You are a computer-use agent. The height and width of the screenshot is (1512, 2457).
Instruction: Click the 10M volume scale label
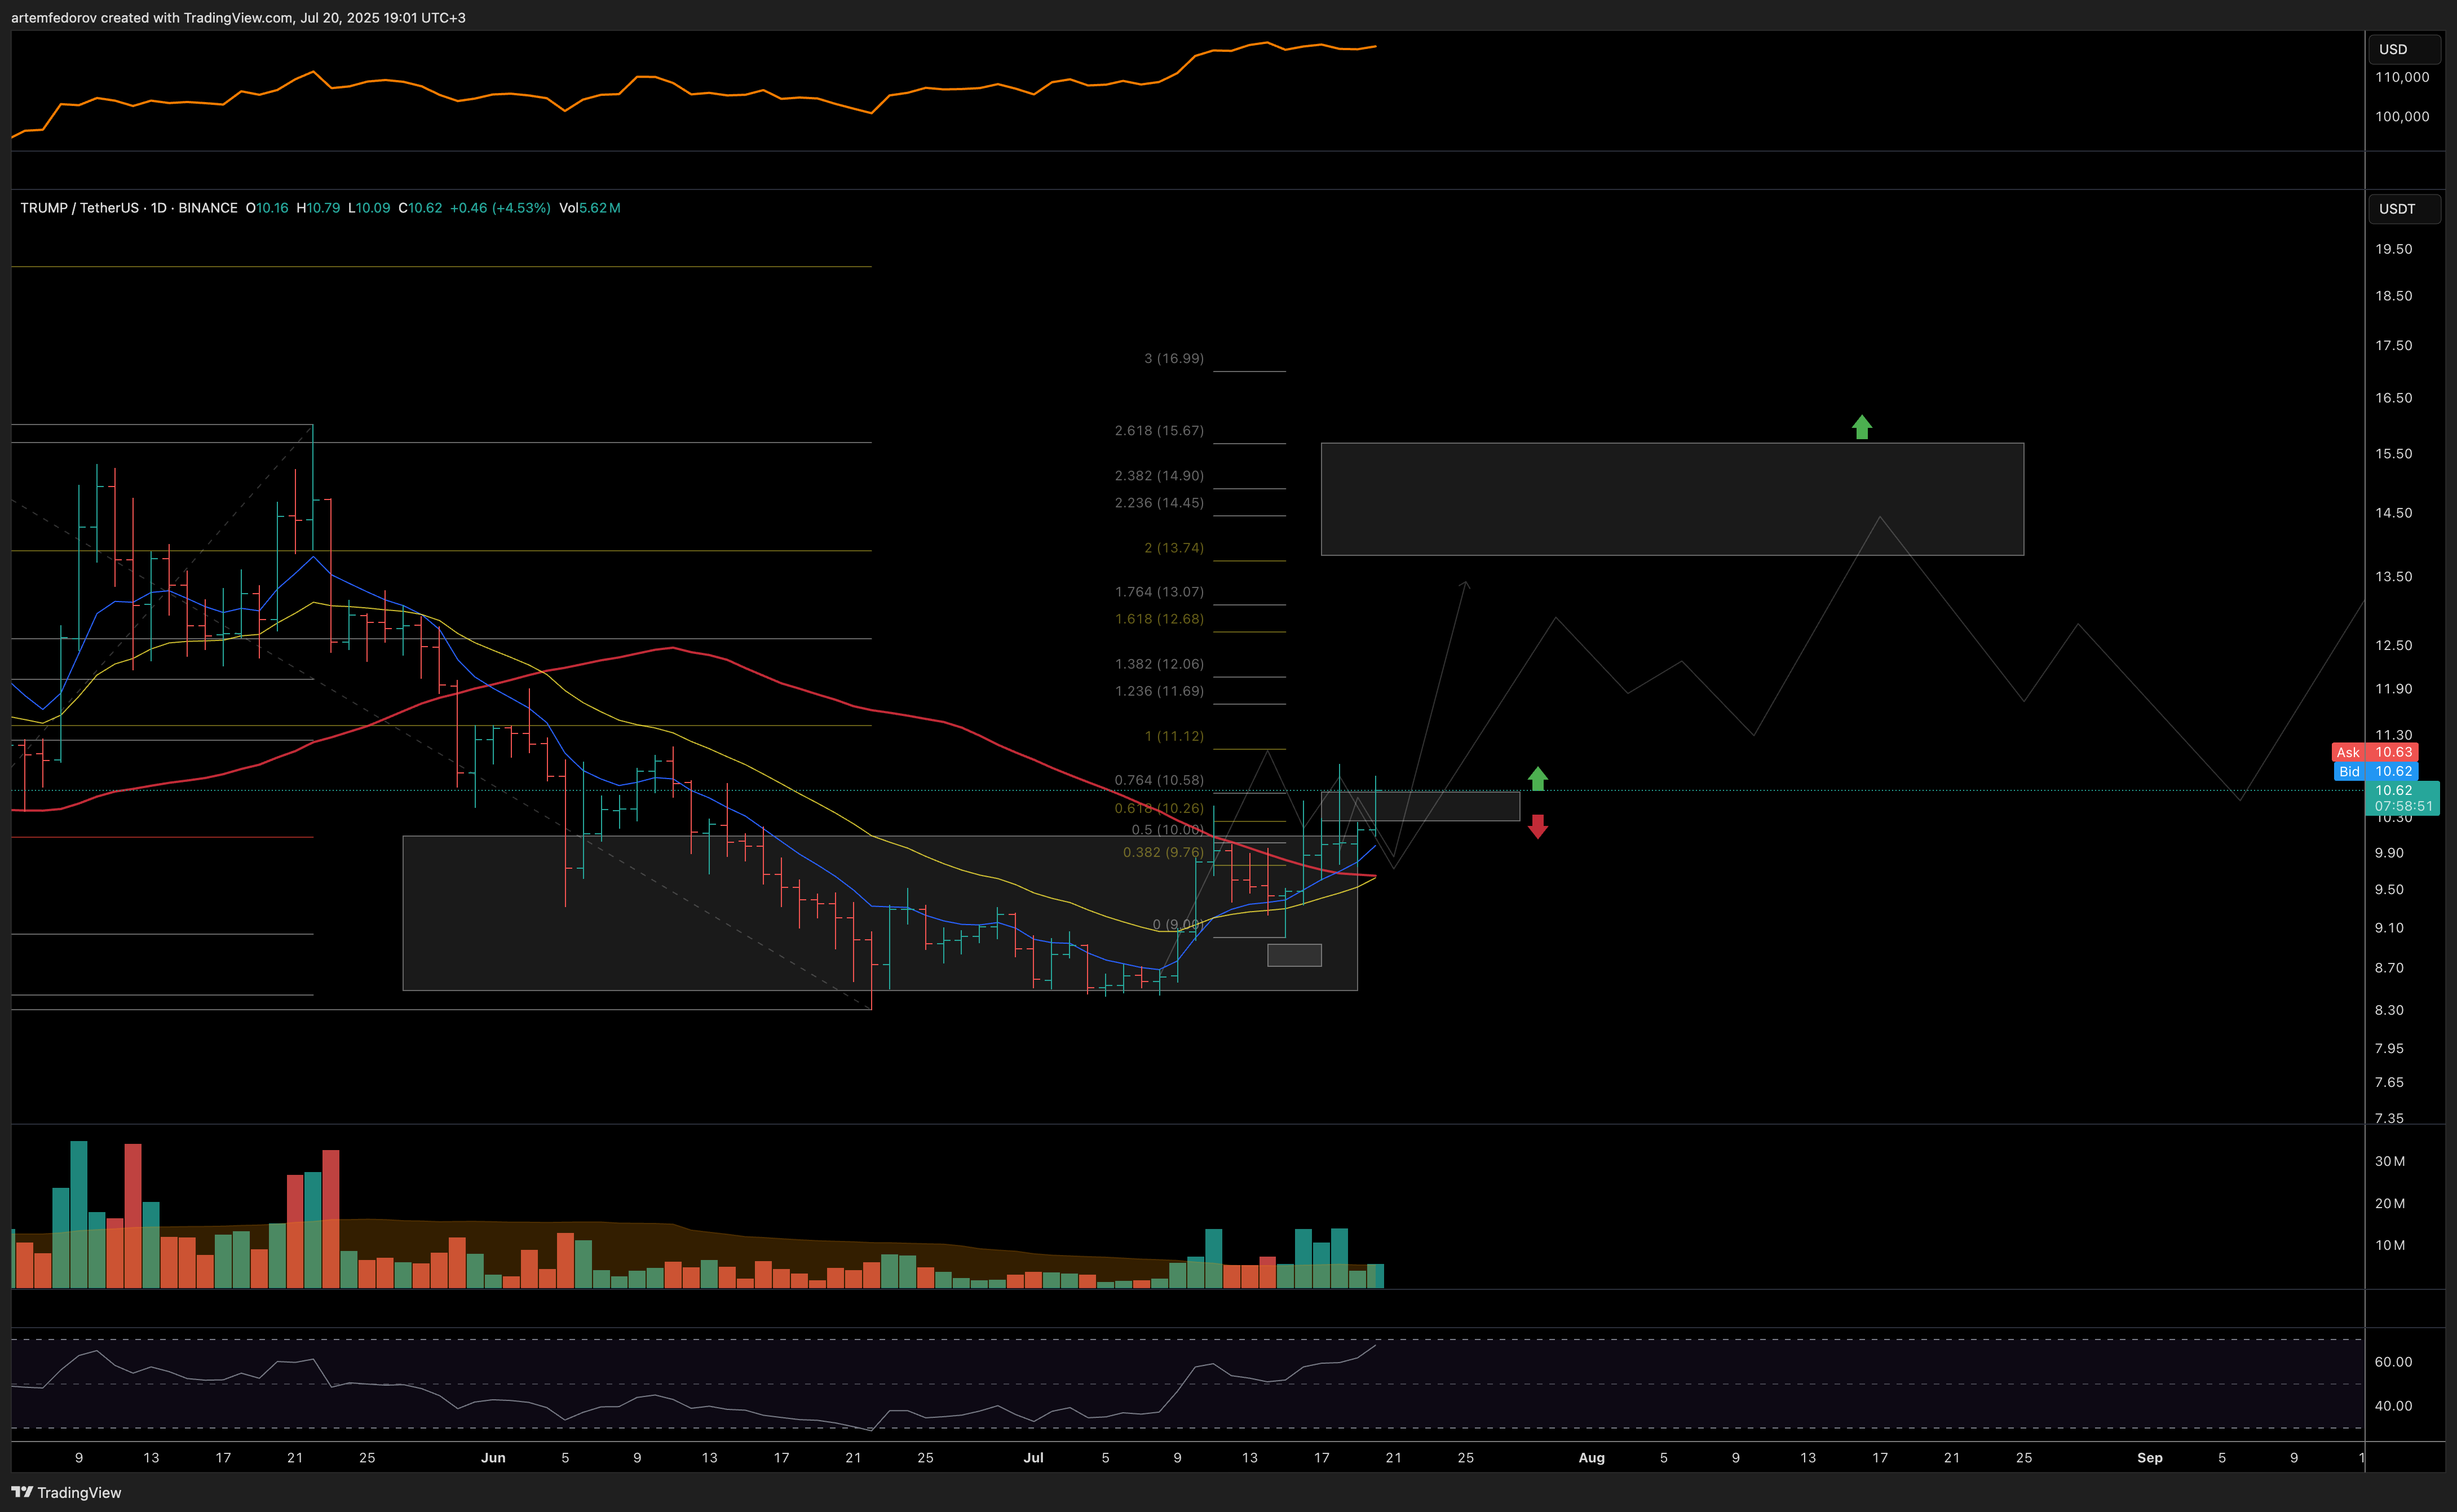pyautogui.click(x=2390, y=1245)
